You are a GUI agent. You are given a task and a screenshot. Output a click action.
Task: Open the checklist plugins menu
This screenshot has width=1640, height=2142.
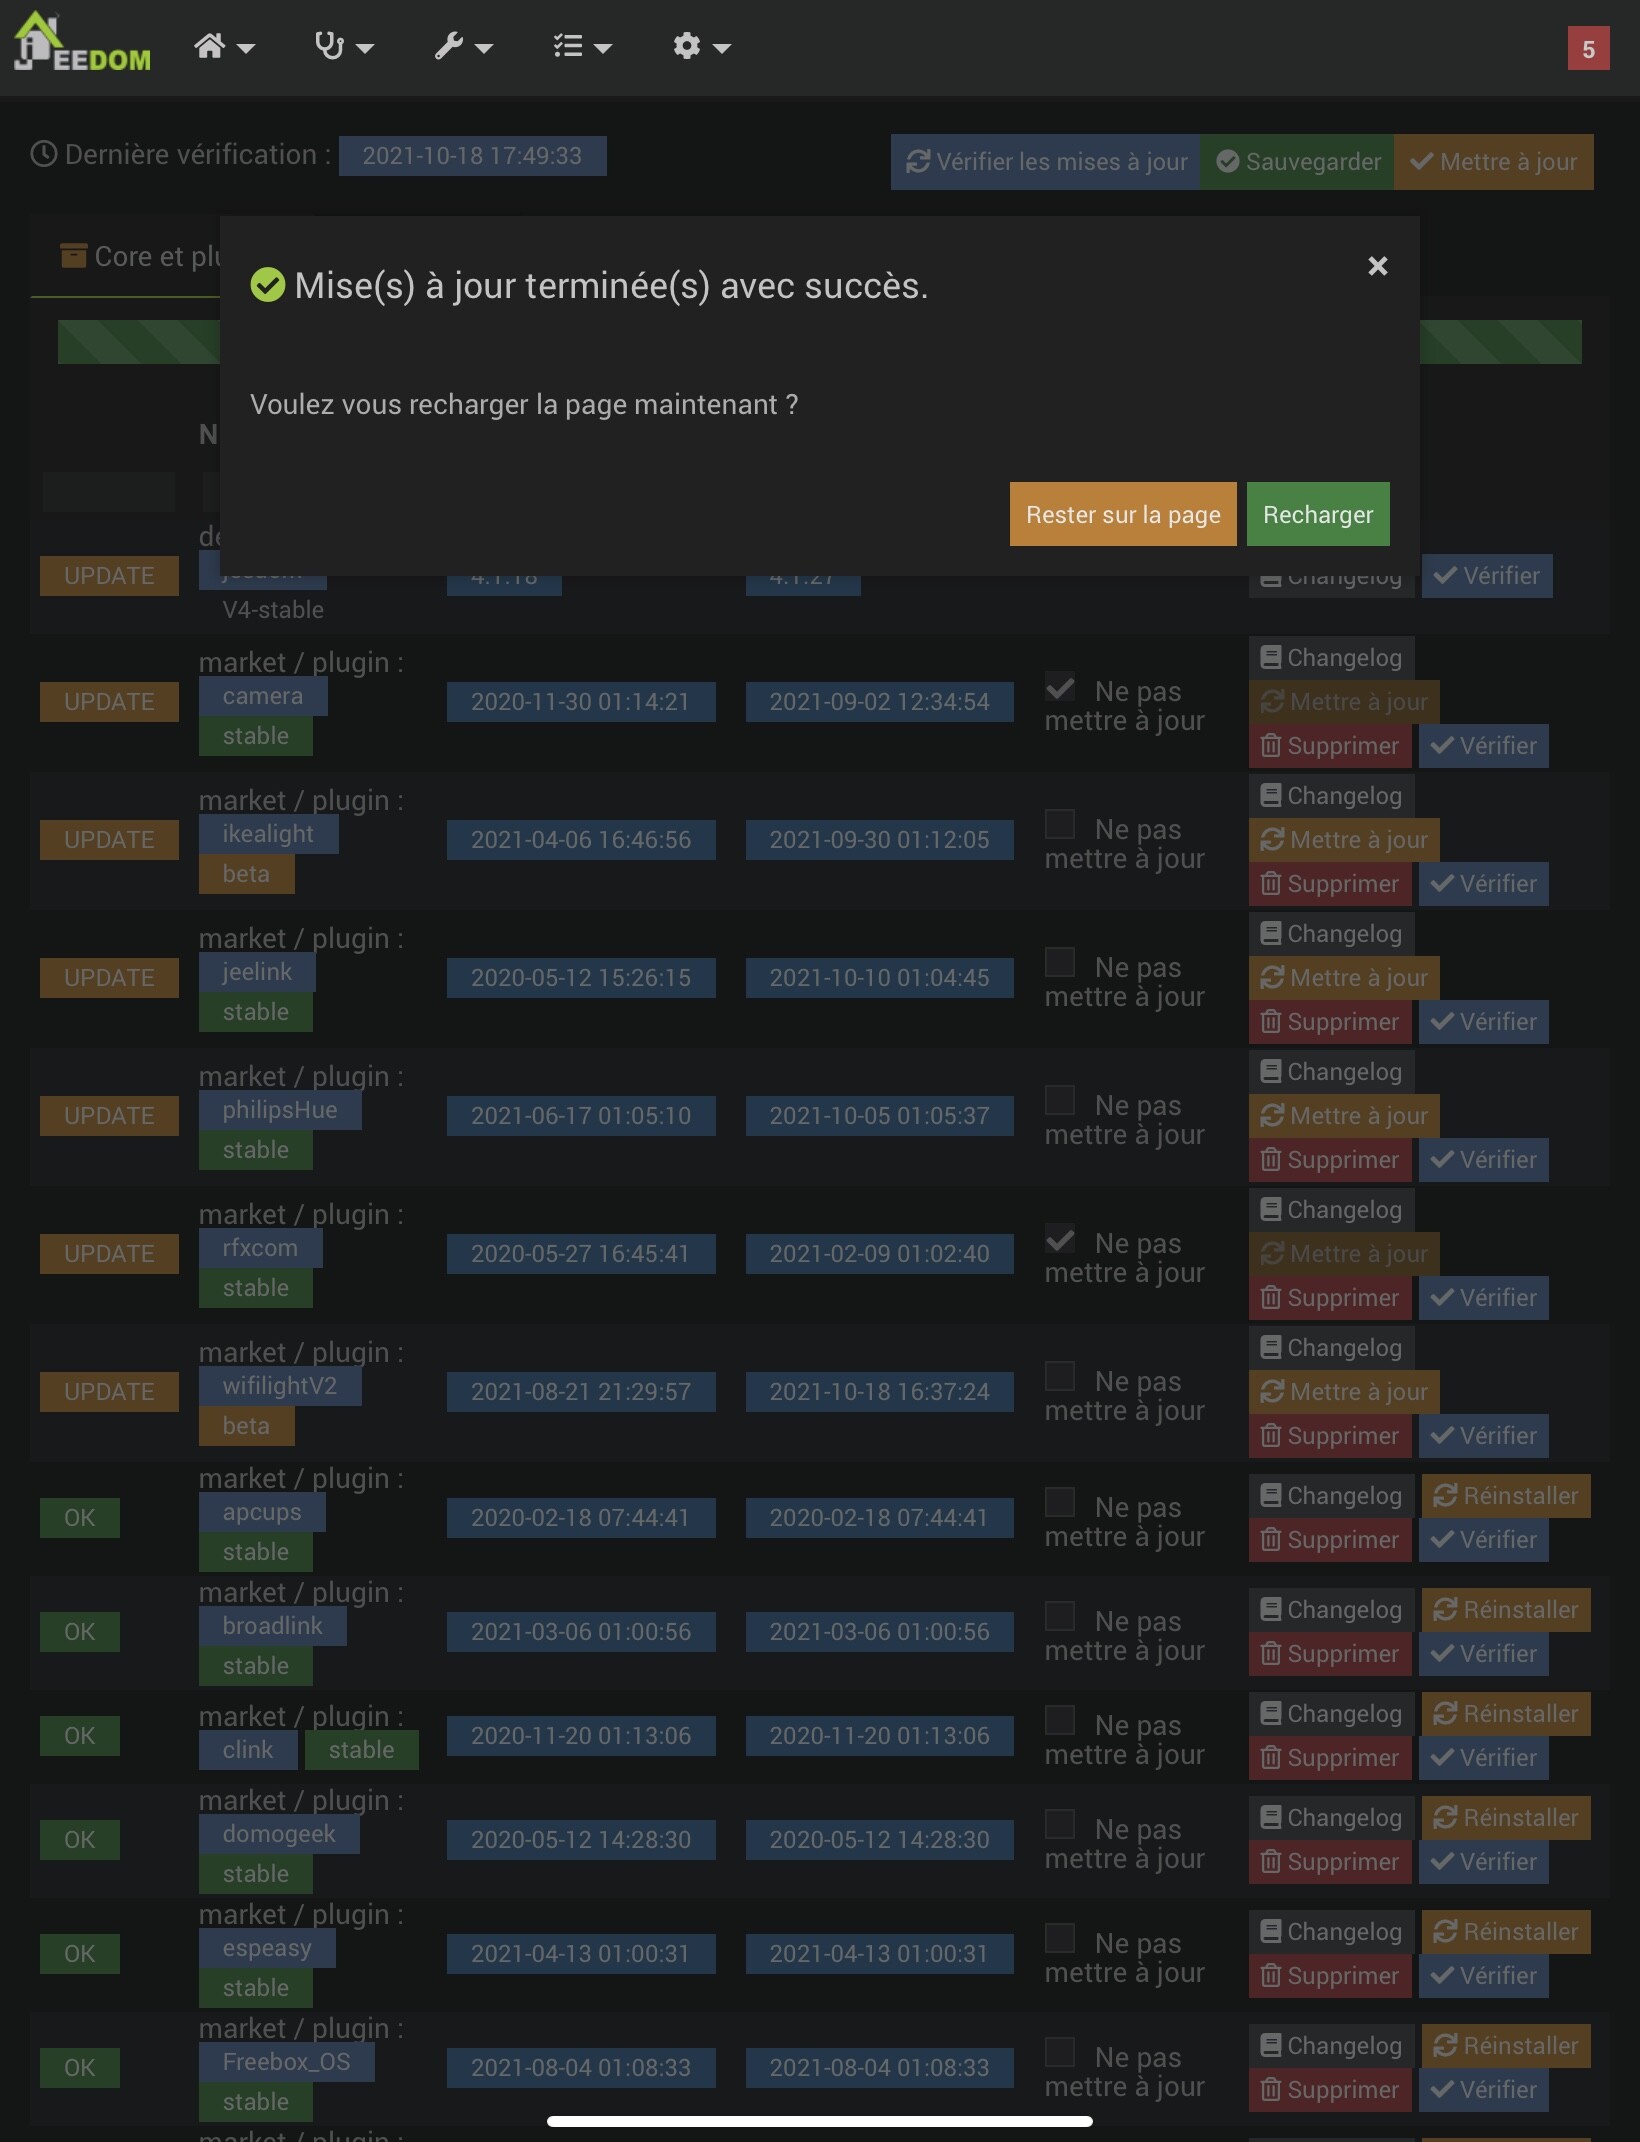tap(582, 46)
